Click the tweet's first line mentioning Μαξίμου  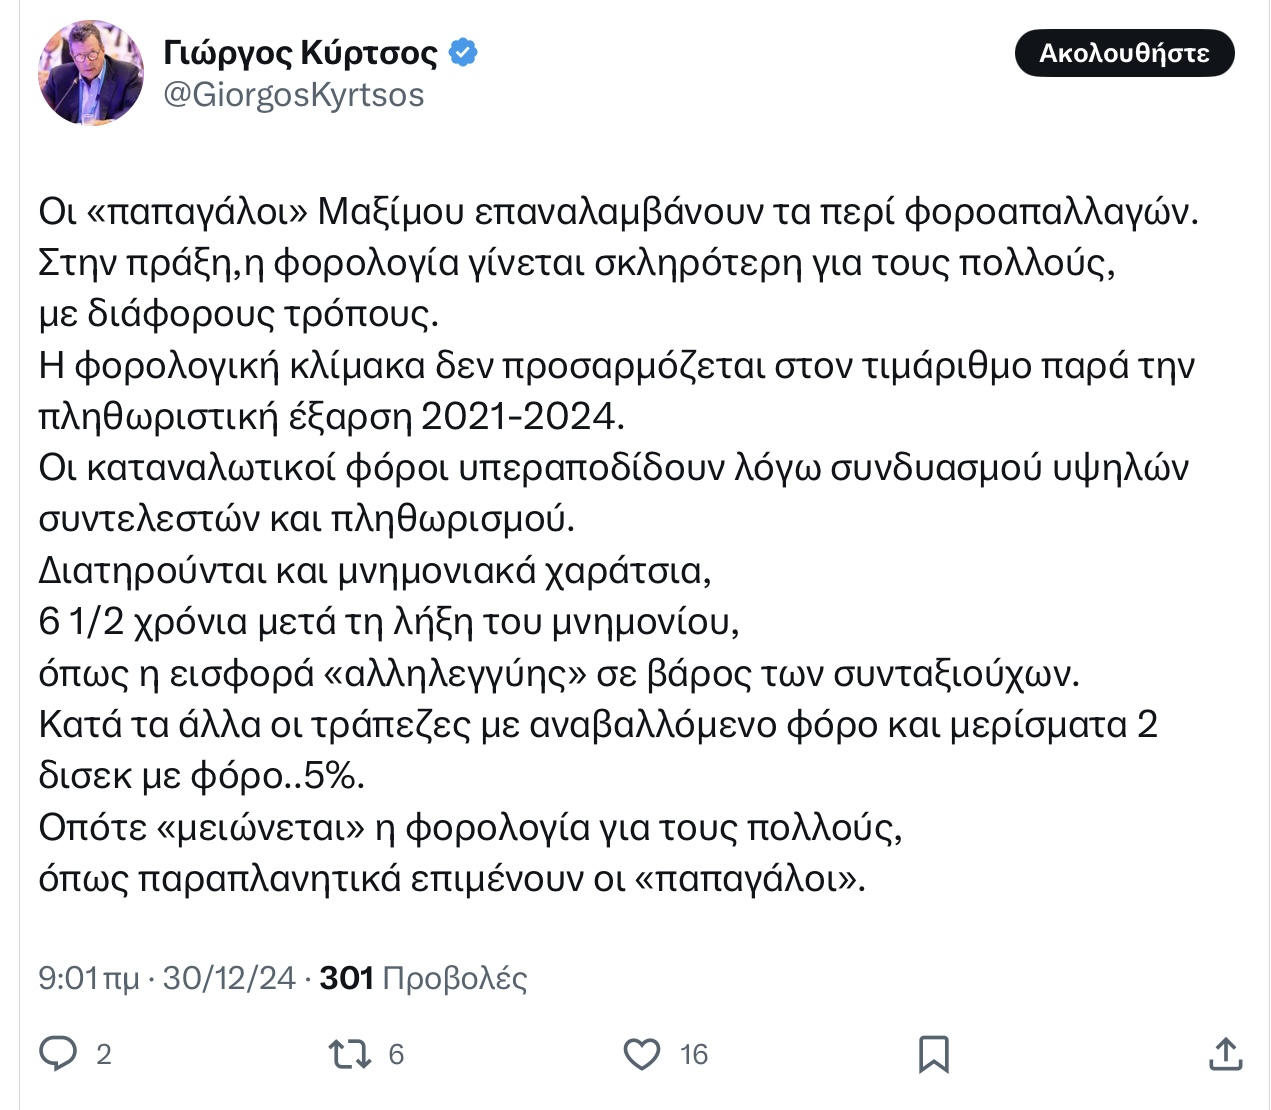tap(617, 211)
